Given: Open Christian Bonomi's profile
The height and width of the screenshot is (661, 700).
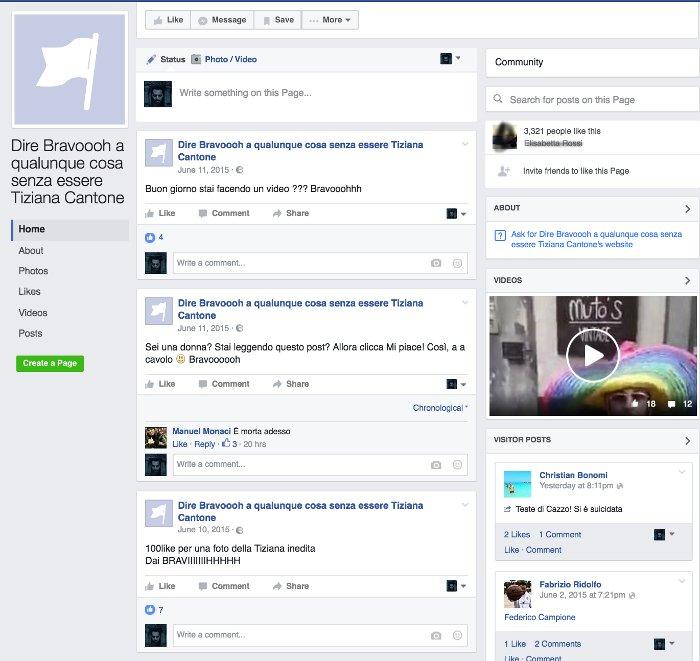Looking at the screenshot, I should (573, 475).
